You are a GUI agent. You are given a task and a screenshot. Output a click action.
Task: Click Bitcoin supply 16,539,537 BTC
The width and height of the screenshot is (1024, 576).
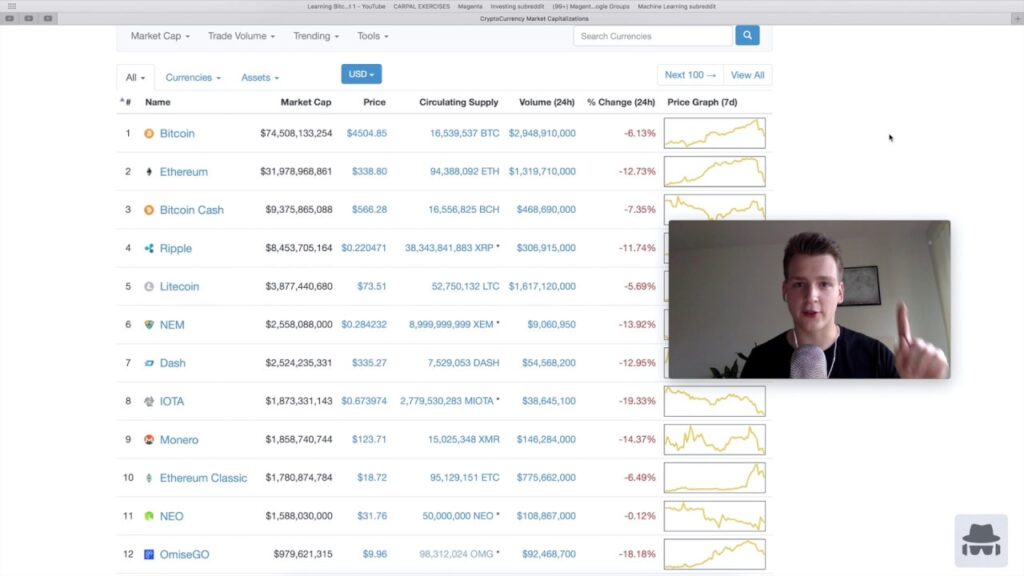[464, 133]
